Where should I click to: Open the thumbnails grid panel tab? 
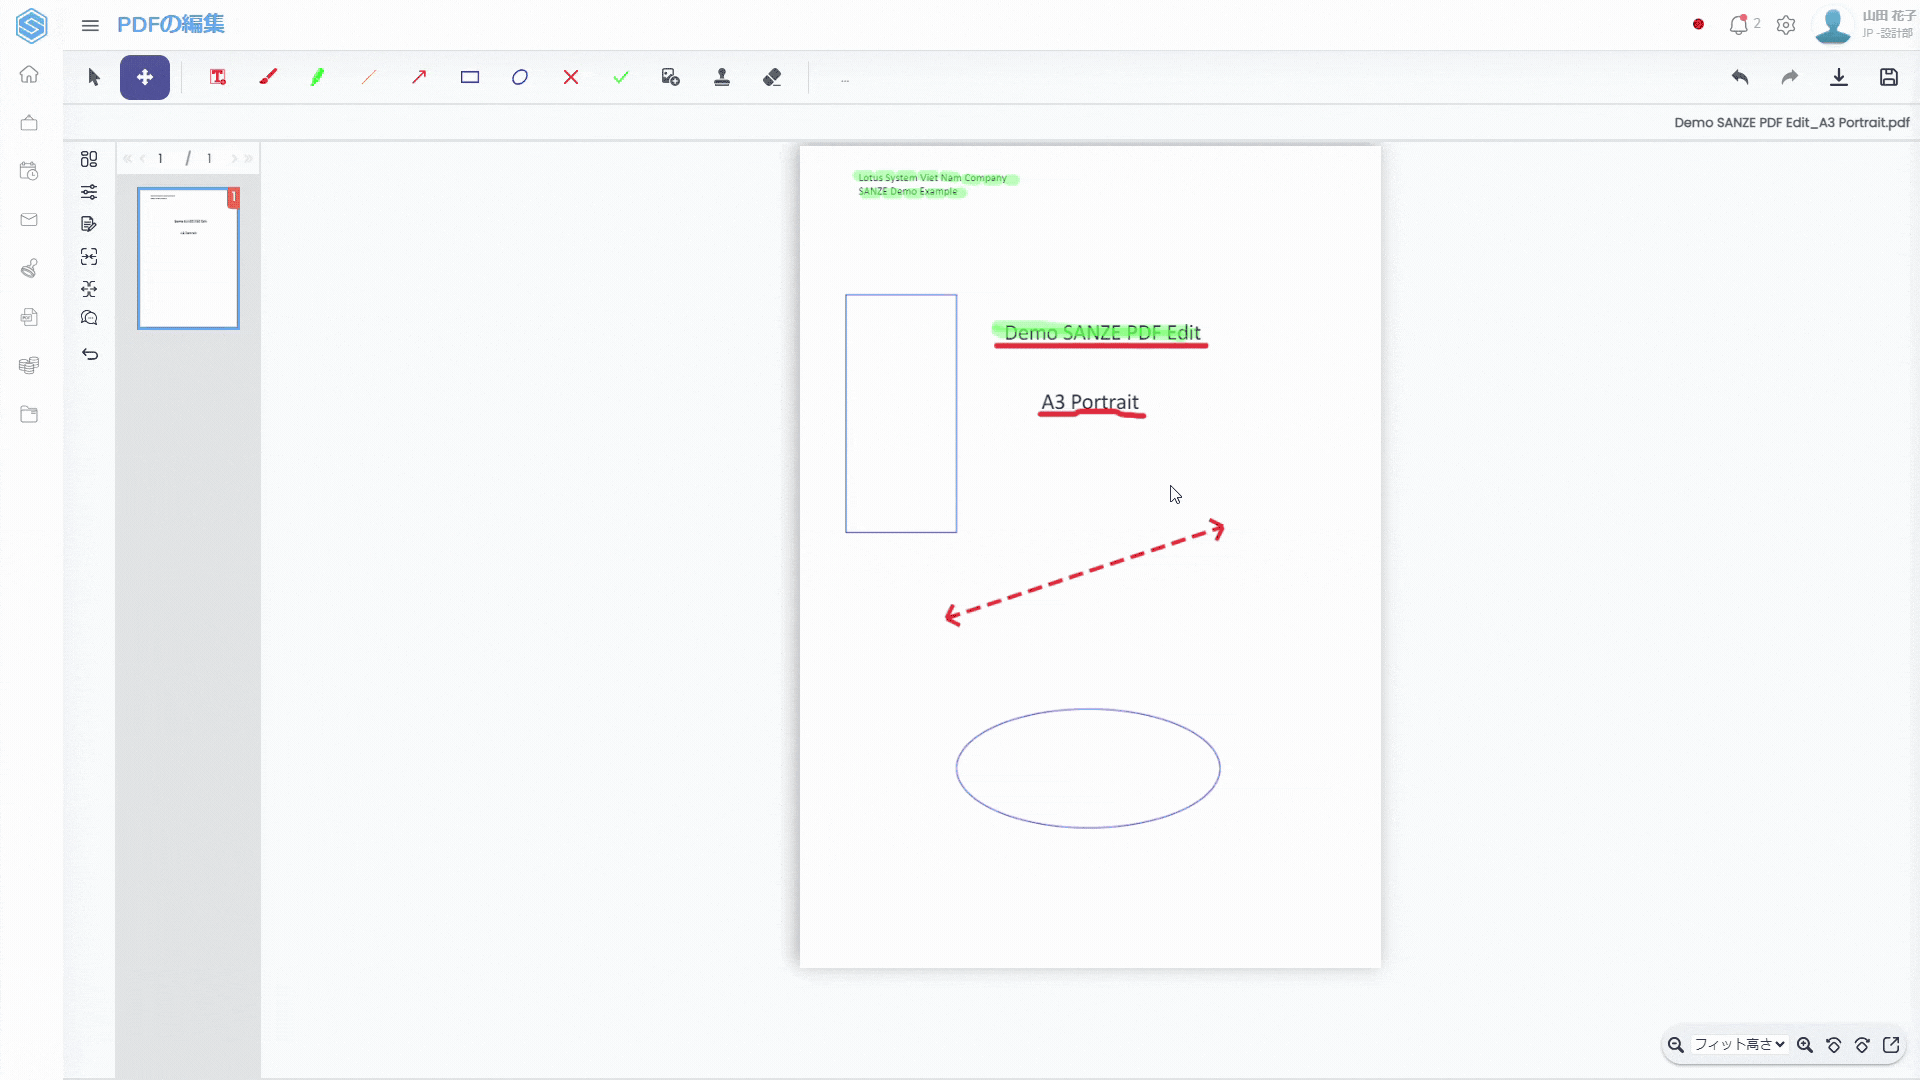pyautogui.click(x=89, y=159)
